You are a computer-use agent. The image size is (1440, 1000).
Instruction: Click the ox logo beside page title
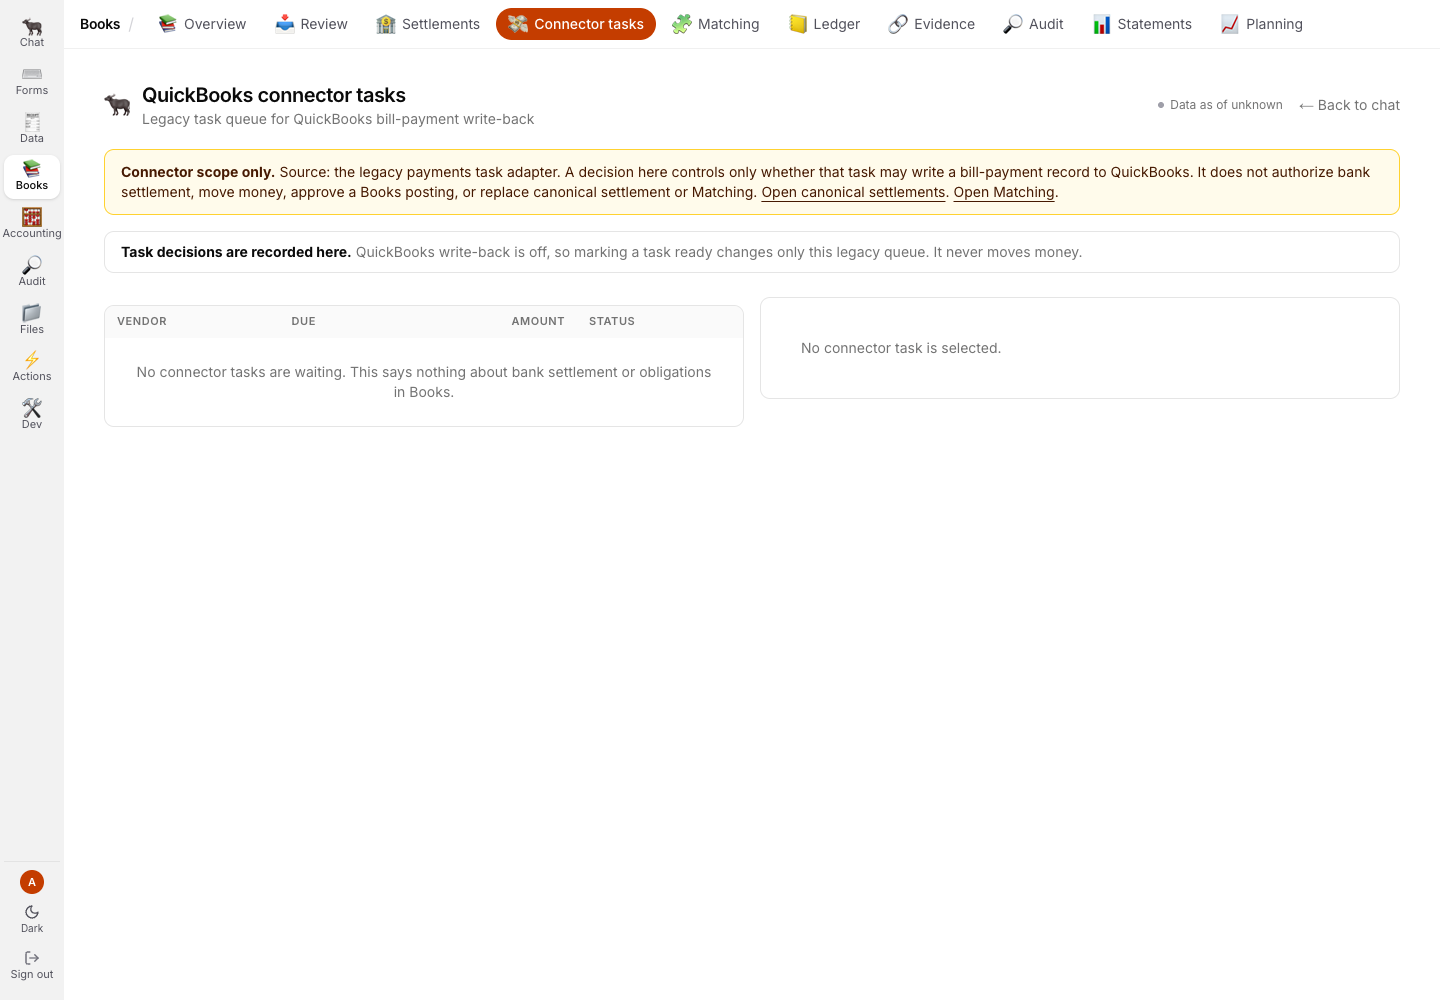117,104
